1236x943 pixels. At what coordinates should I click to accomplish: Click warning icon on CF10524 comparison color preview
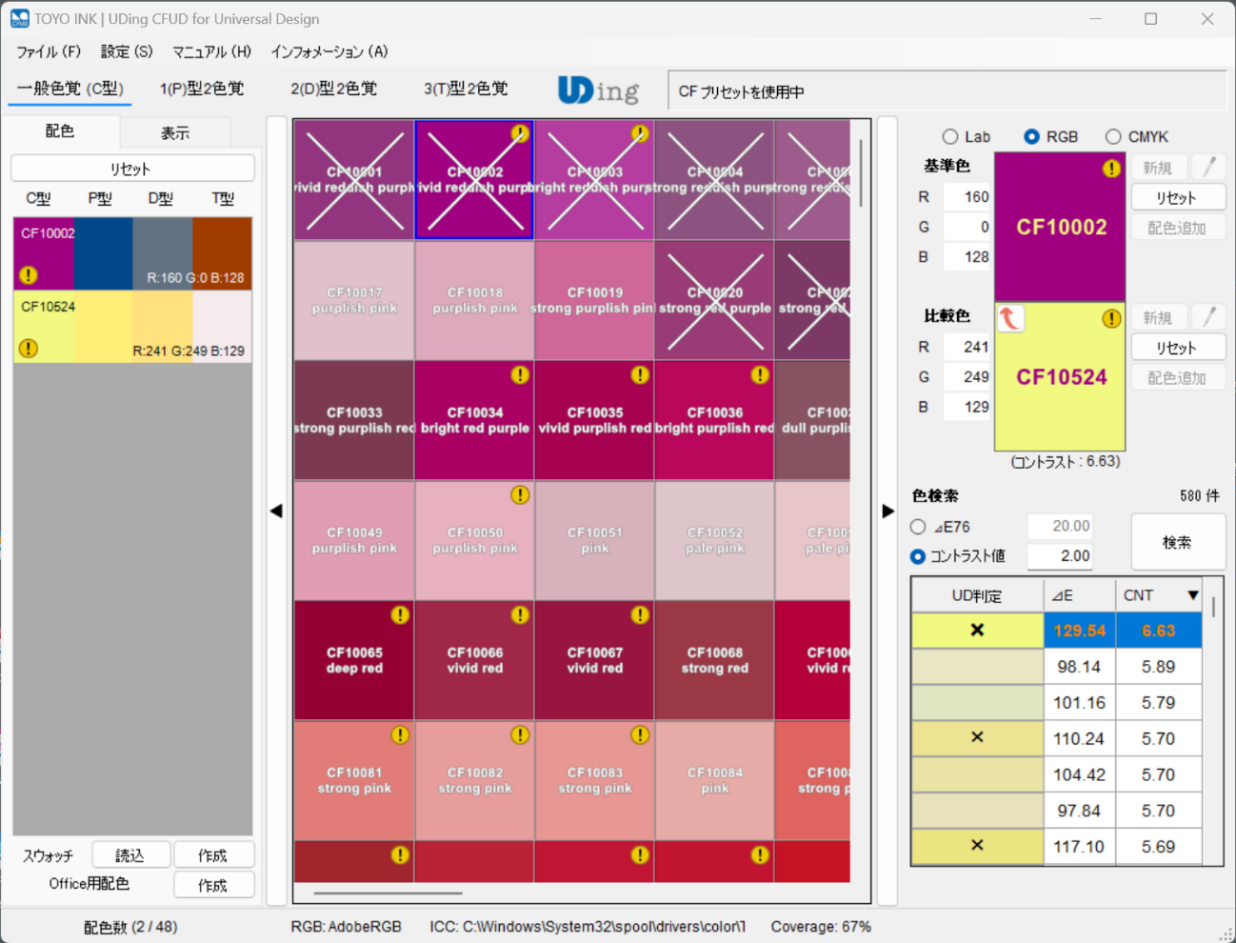click(x=1111, y=319)
